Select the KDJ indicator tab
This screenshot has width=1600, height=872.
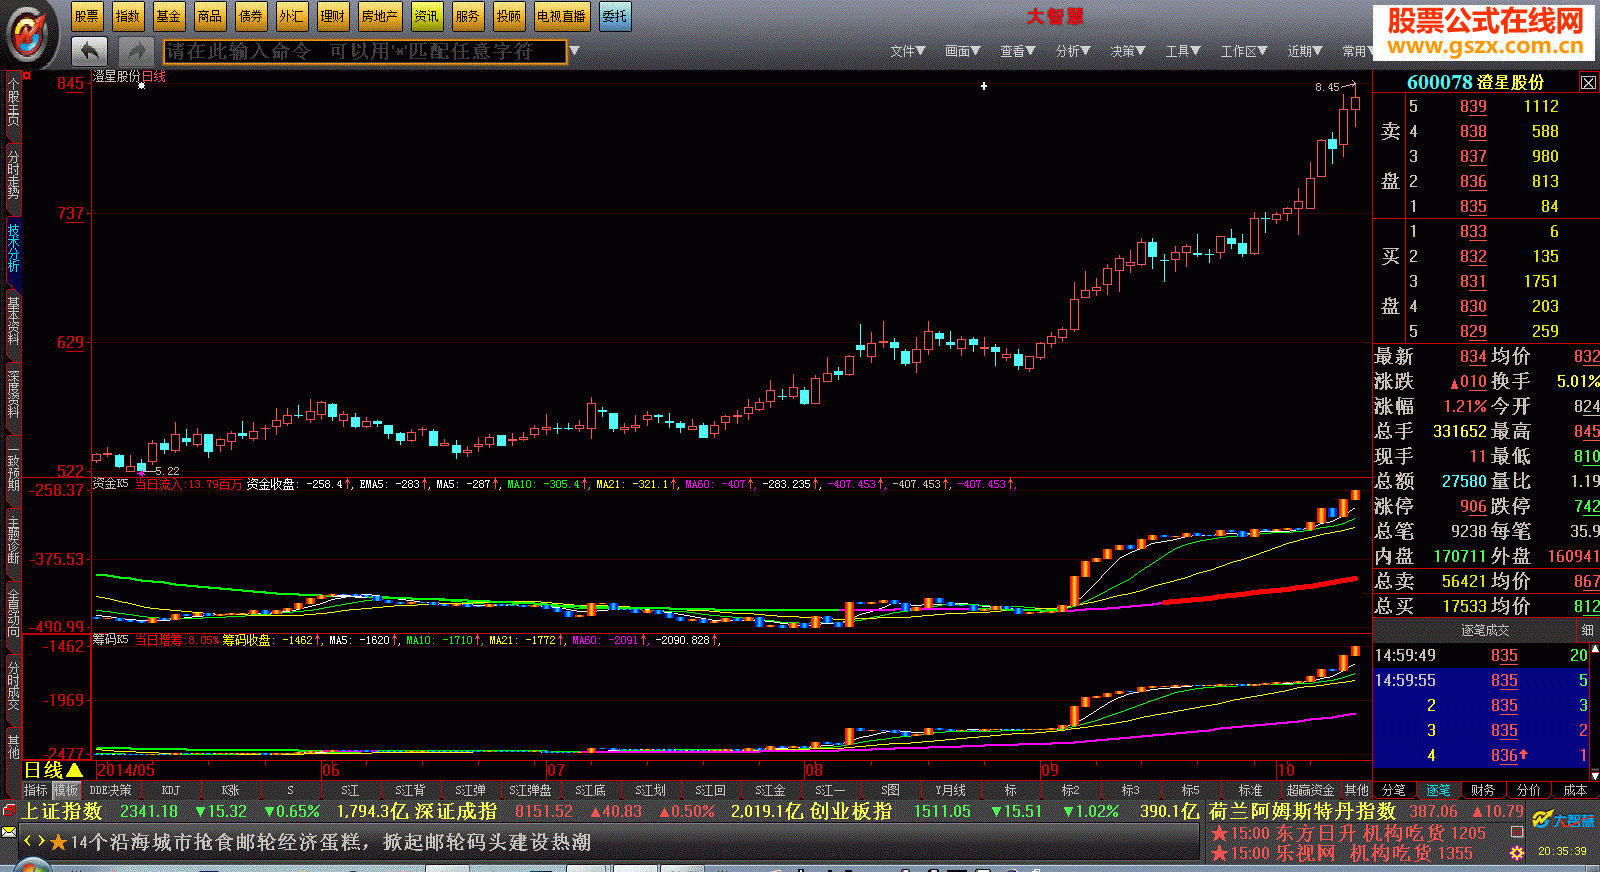click(x=171, y=790)
